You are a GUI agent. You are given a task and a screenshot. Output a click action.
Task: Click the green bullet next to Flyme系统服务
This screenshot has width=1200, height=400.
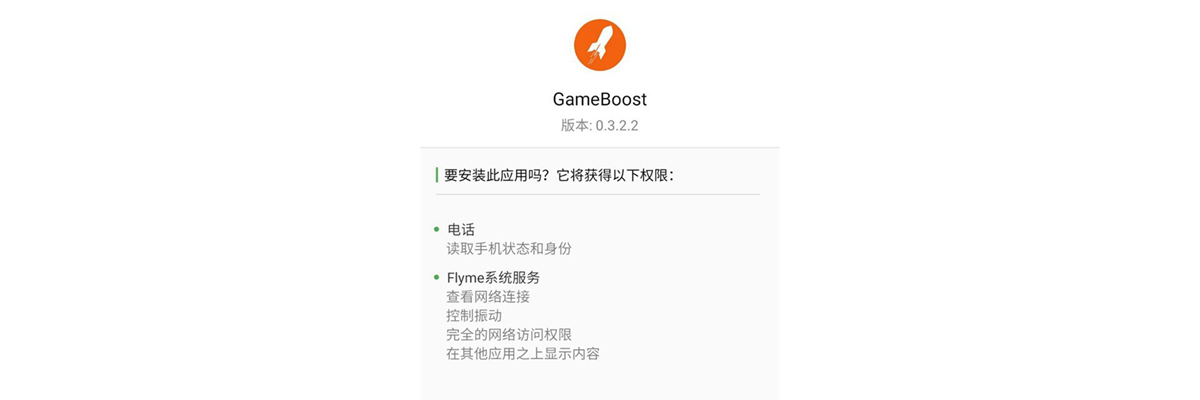pyautogui.click(x=437, y=277)
